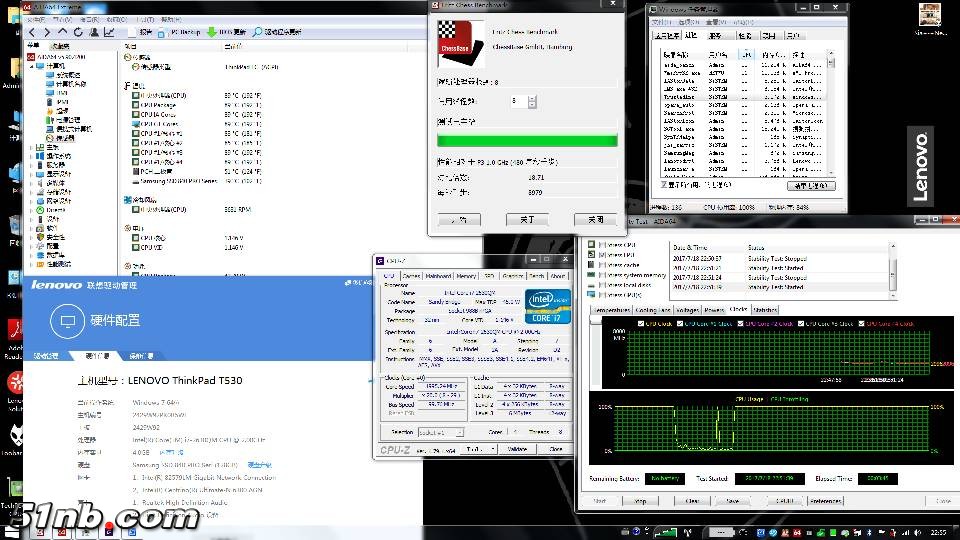Open Temperatures tab in stability test
This screenshot has width=960, height=540.
coord(611,310)
